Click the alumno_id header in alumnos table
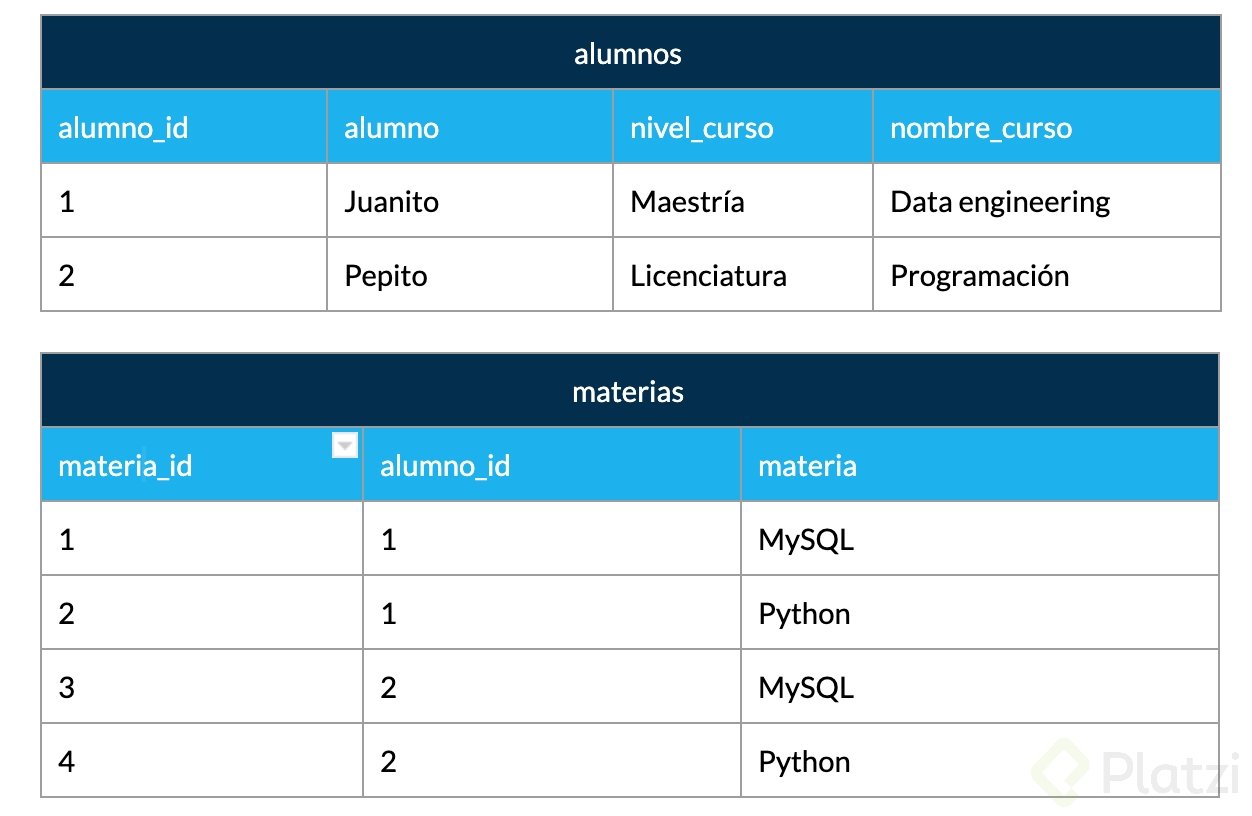Image resolution: width=1252 pixels, height=816 pixels. pos(123,128)
